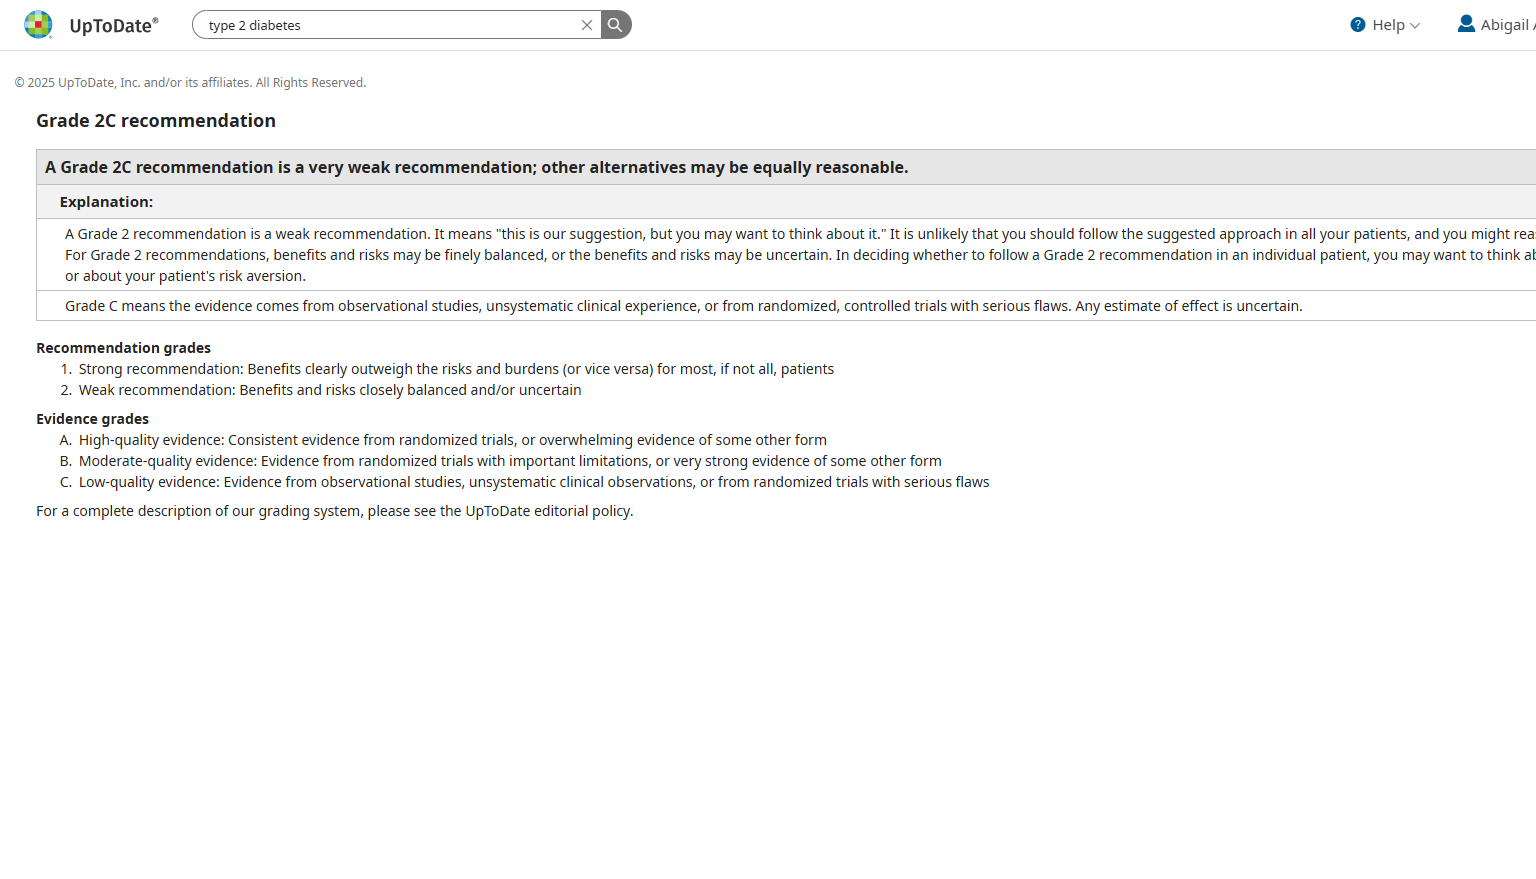1536x879 pixels.
Task: Click the Recommendation grades subheading
Action: (123, 348)
